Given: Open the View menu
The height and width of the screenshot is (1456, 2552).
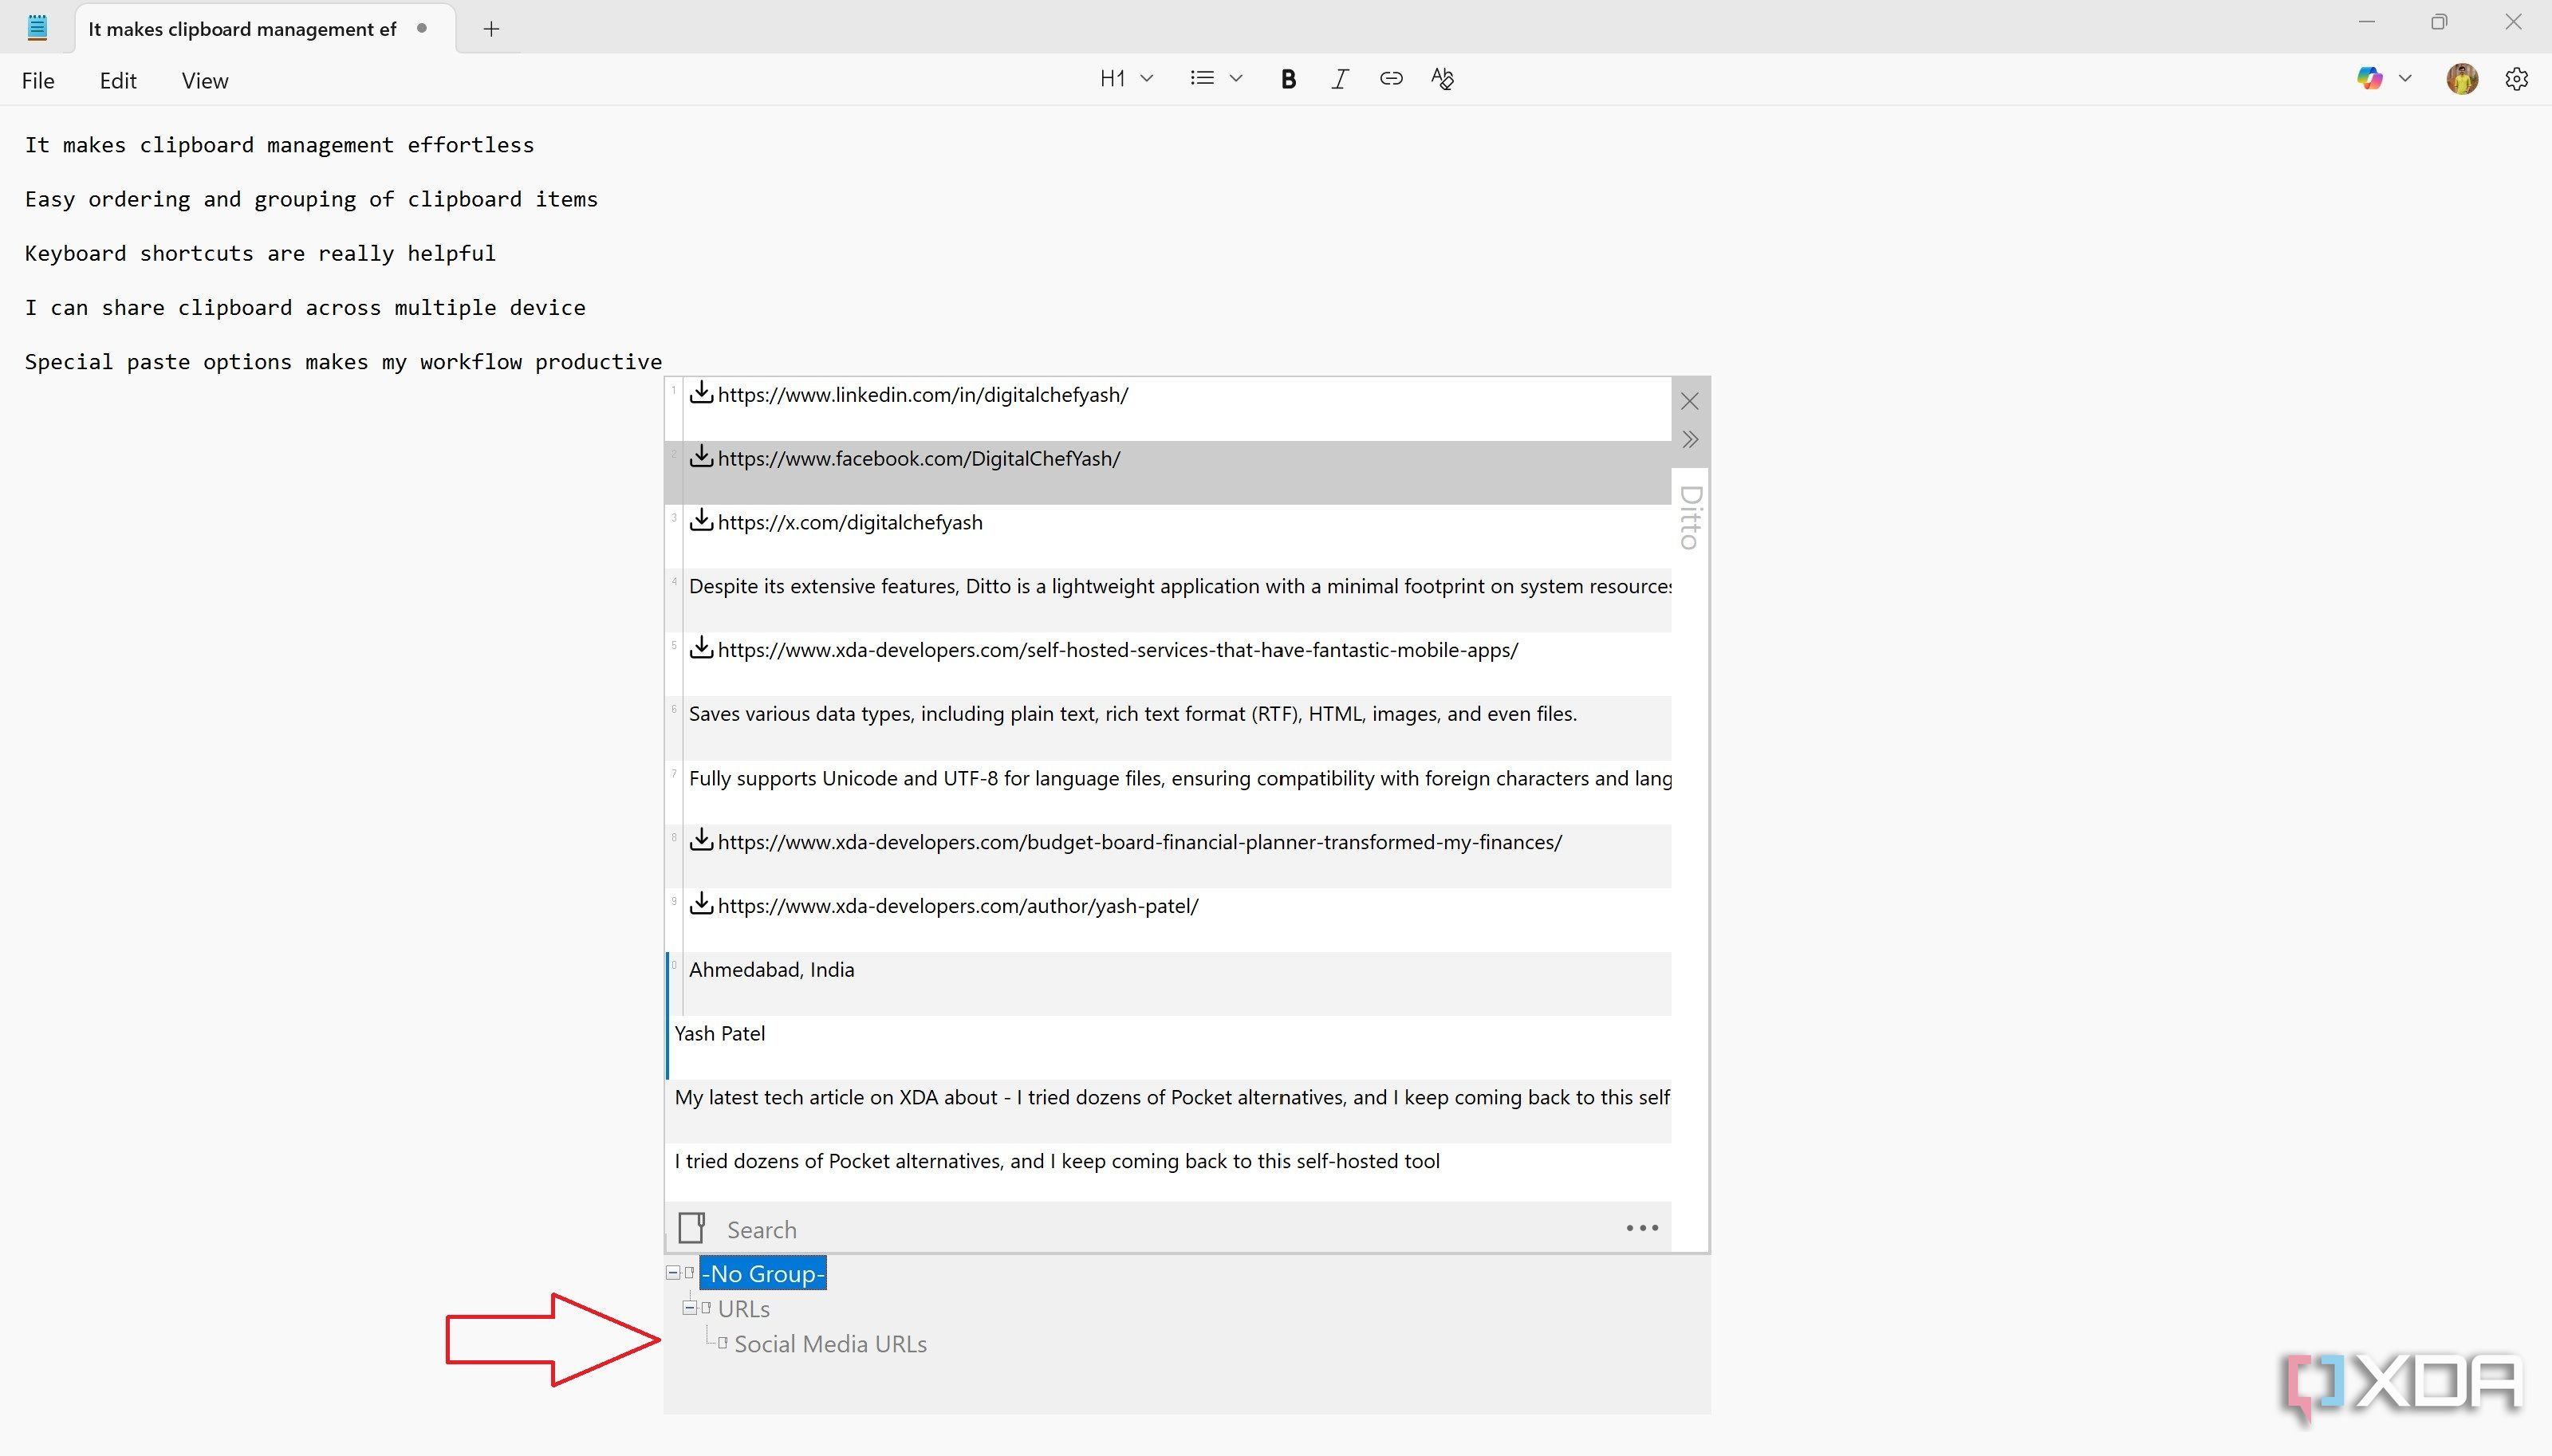Looking at the screenshot, I should pyautogui.click(x=205, y=81).
